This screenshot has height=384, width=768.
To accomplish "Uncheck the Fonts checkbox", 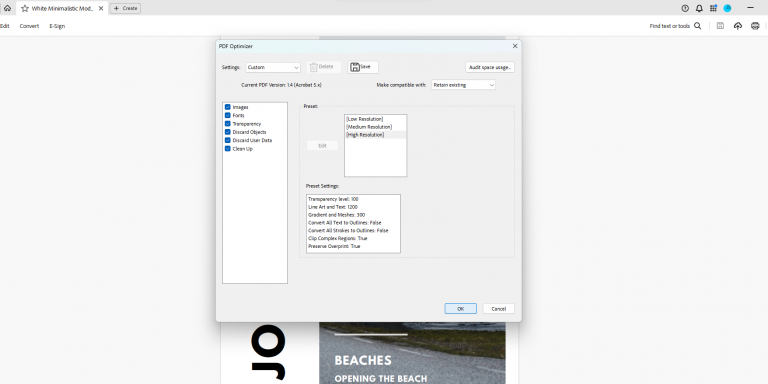I will click(228, 115).
